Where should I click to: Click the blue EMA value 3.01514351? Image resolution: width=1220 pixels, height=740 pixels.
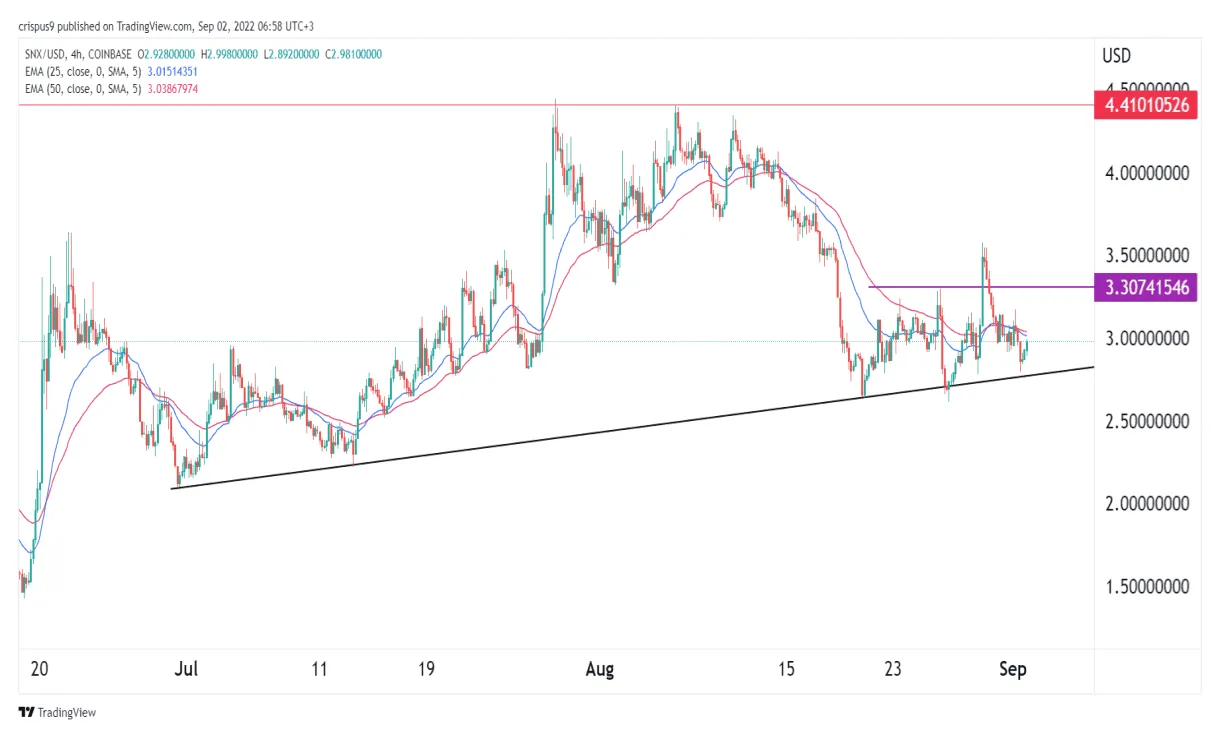(172, 72)
